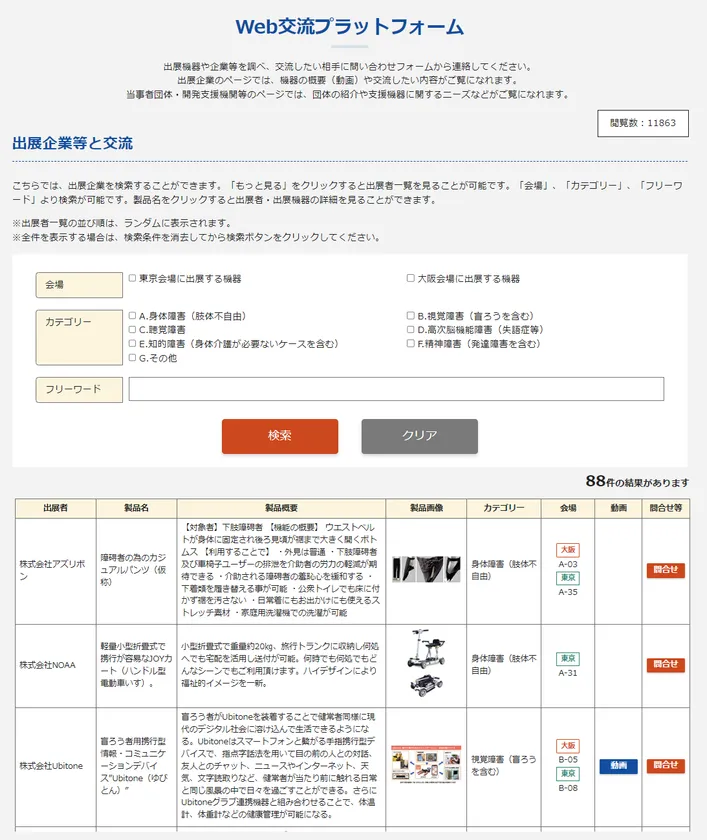This screenshot has width=707, height=840.
Task: Click booth number A-03
Action: (x=568, y=564)
